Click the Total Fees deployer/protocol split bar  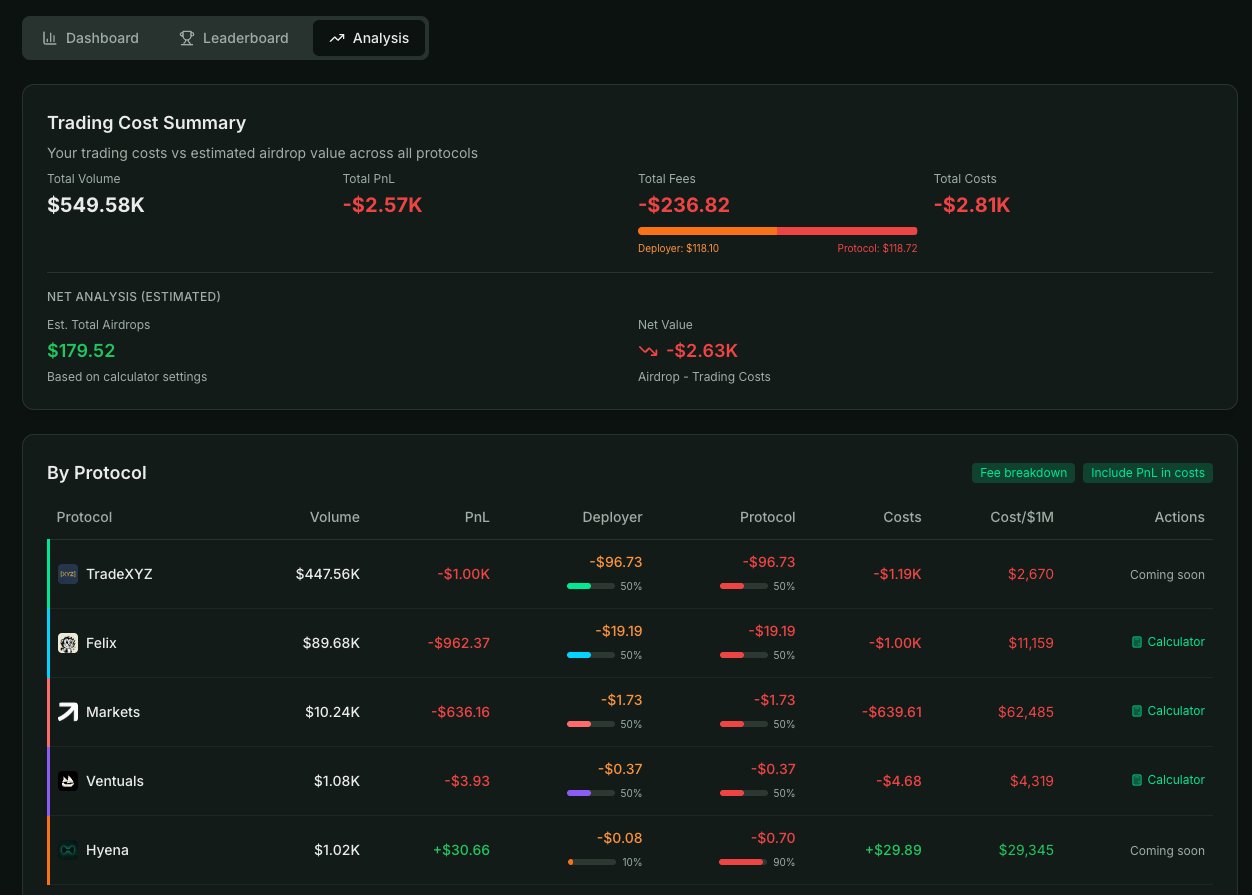[x=777, y=231]
